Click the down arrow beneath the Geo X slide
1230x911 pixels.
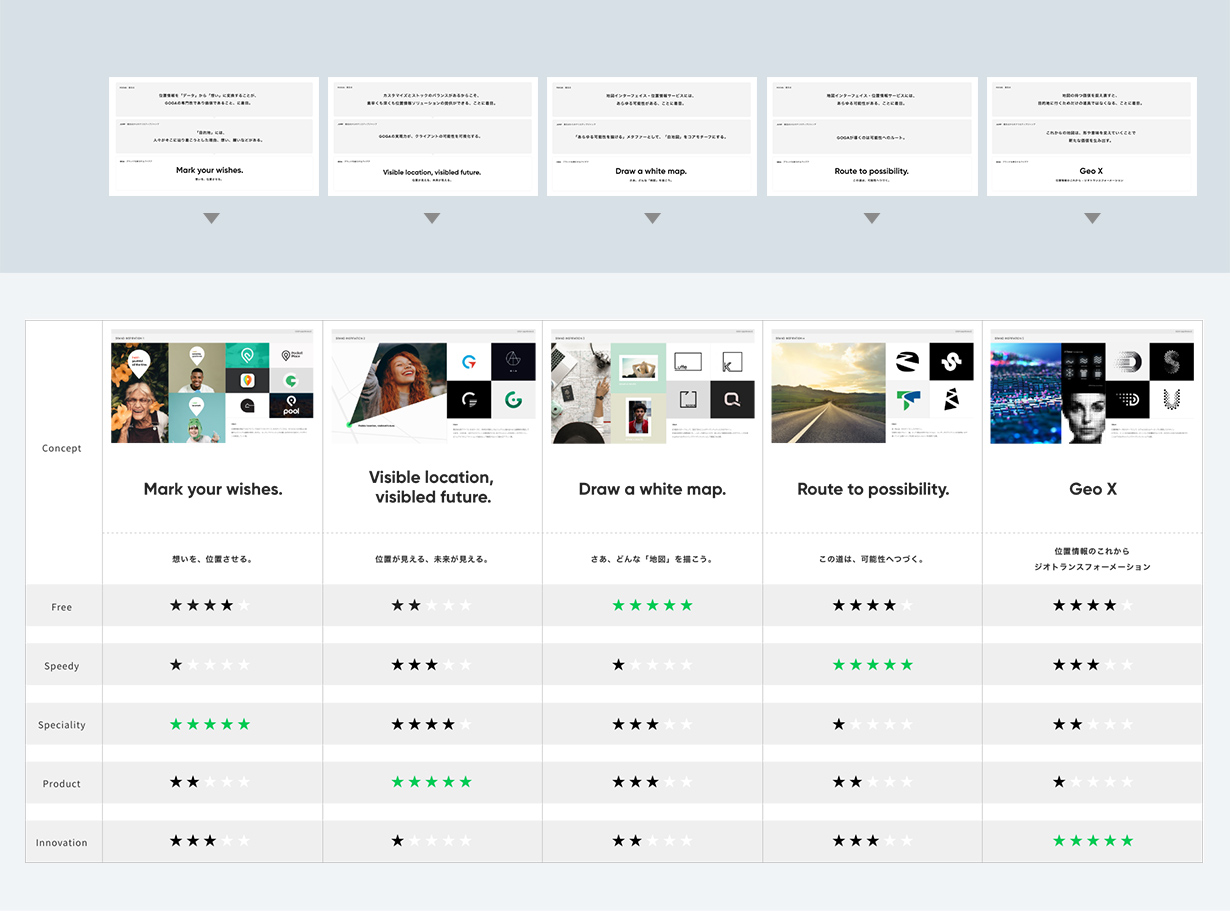pos(1092,218)
